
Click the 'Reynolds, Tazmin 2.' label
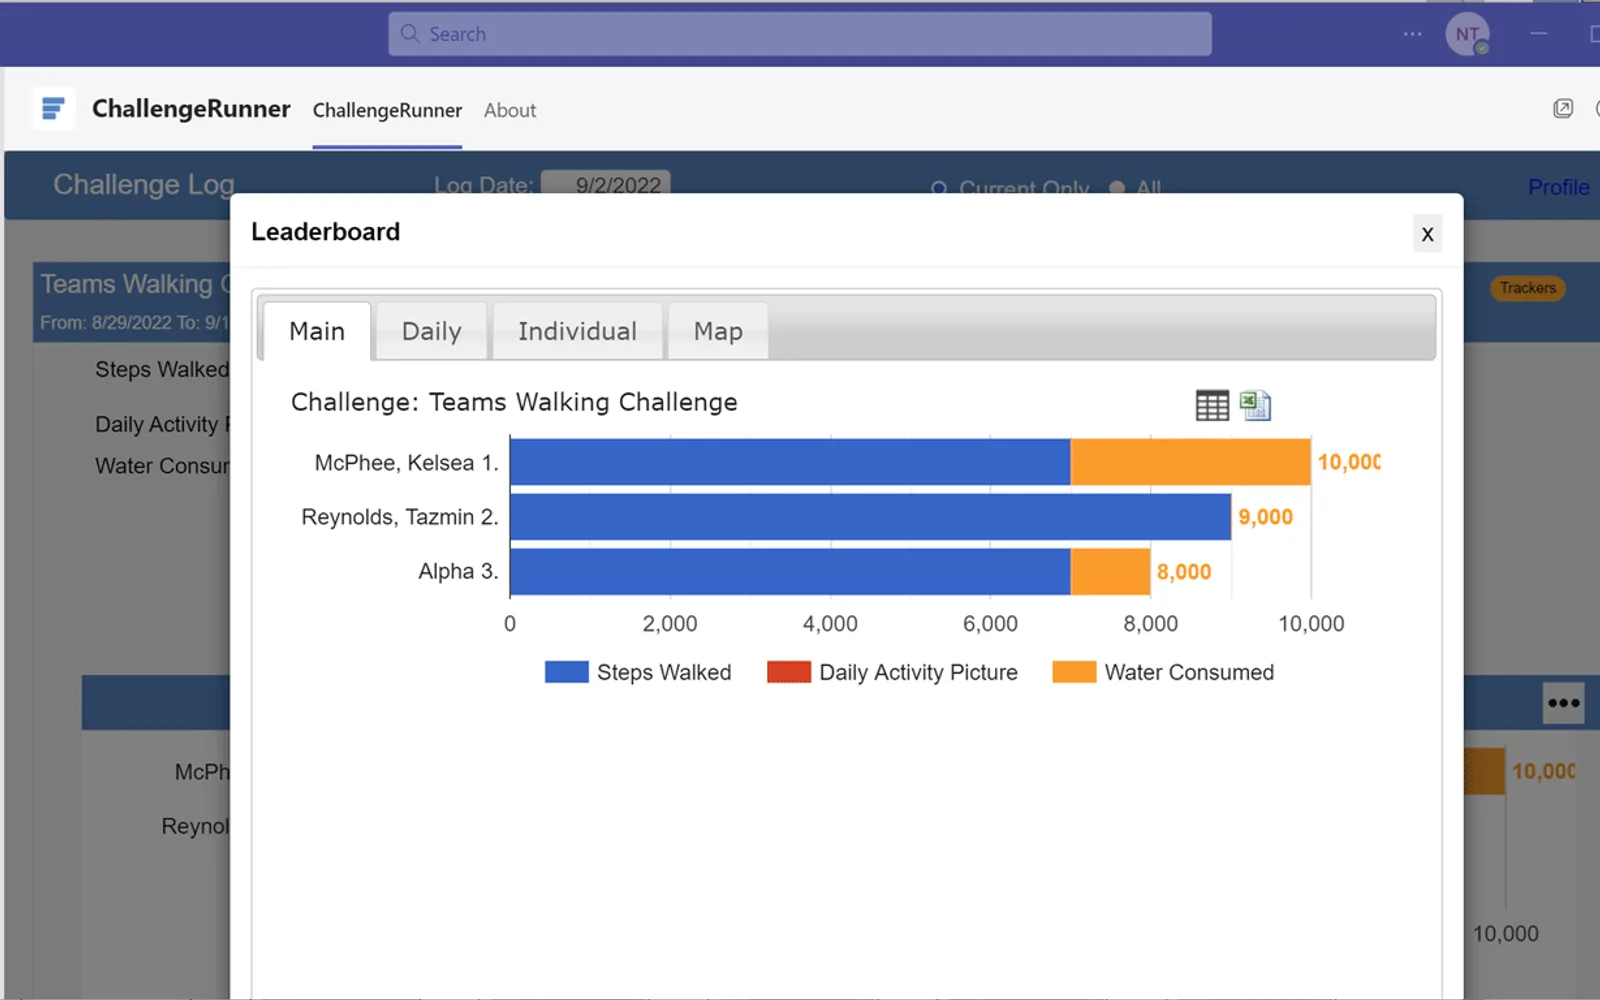400,517
